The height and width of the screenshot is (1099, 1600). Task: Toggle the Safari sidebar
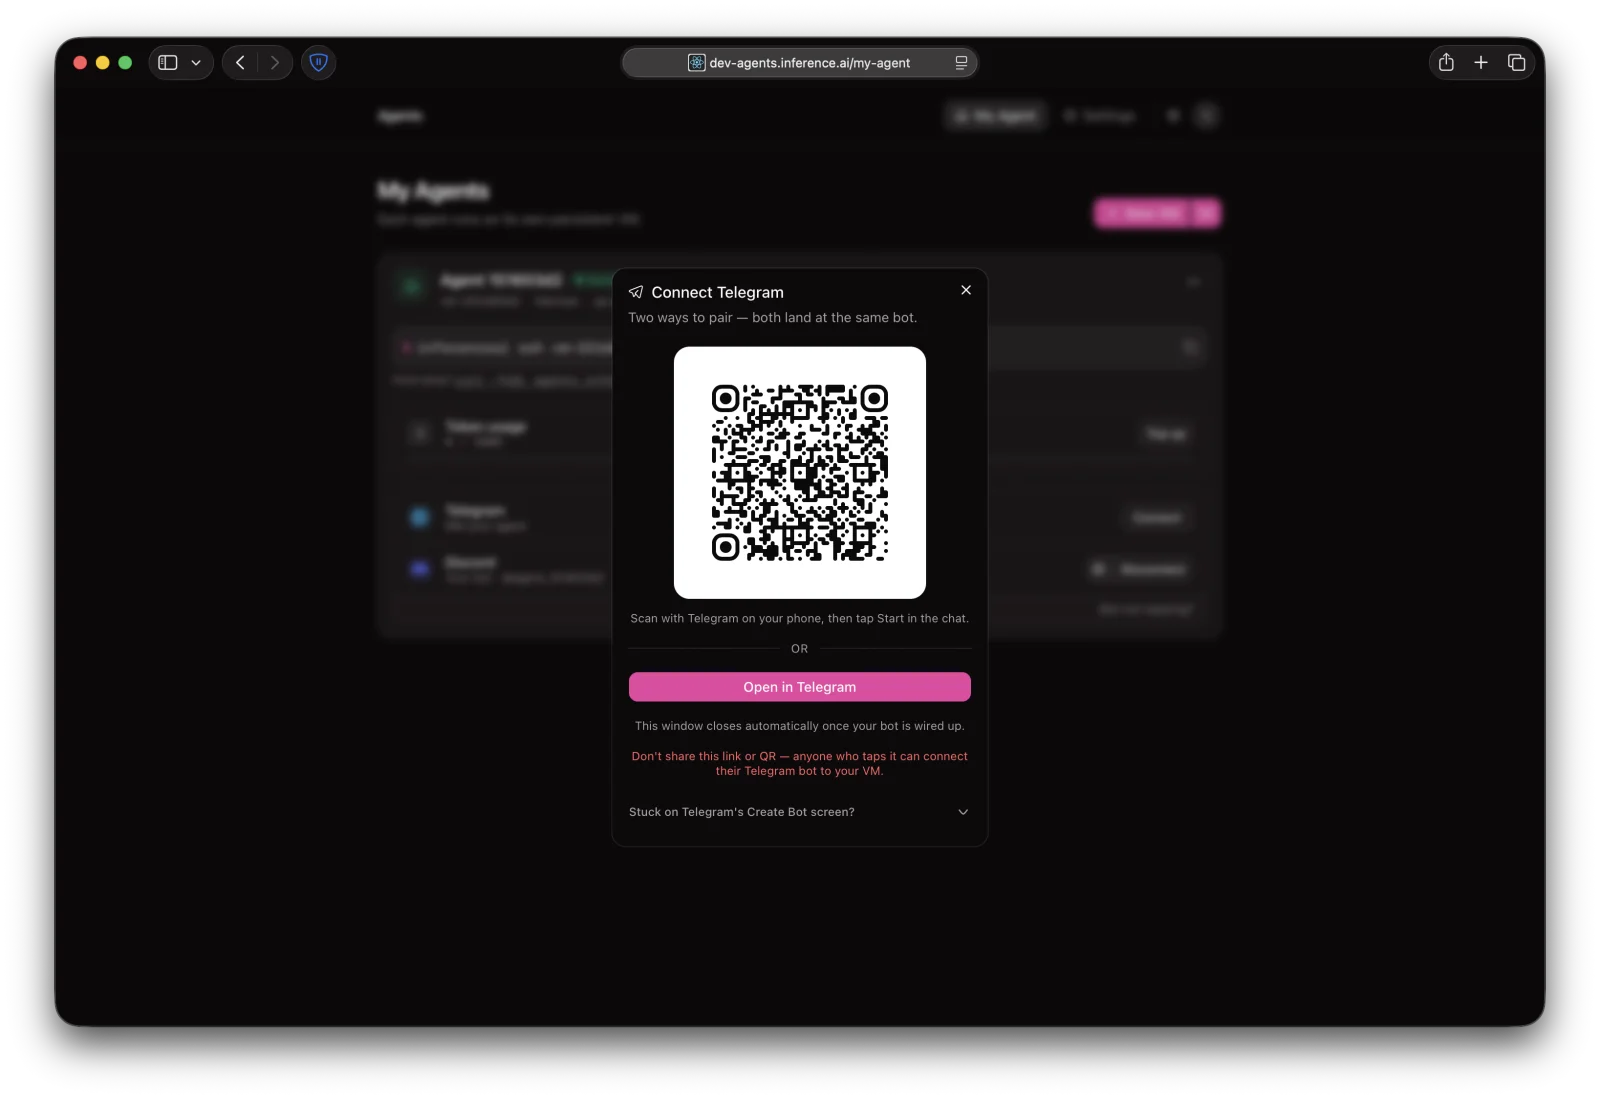(x=168, y=63)
